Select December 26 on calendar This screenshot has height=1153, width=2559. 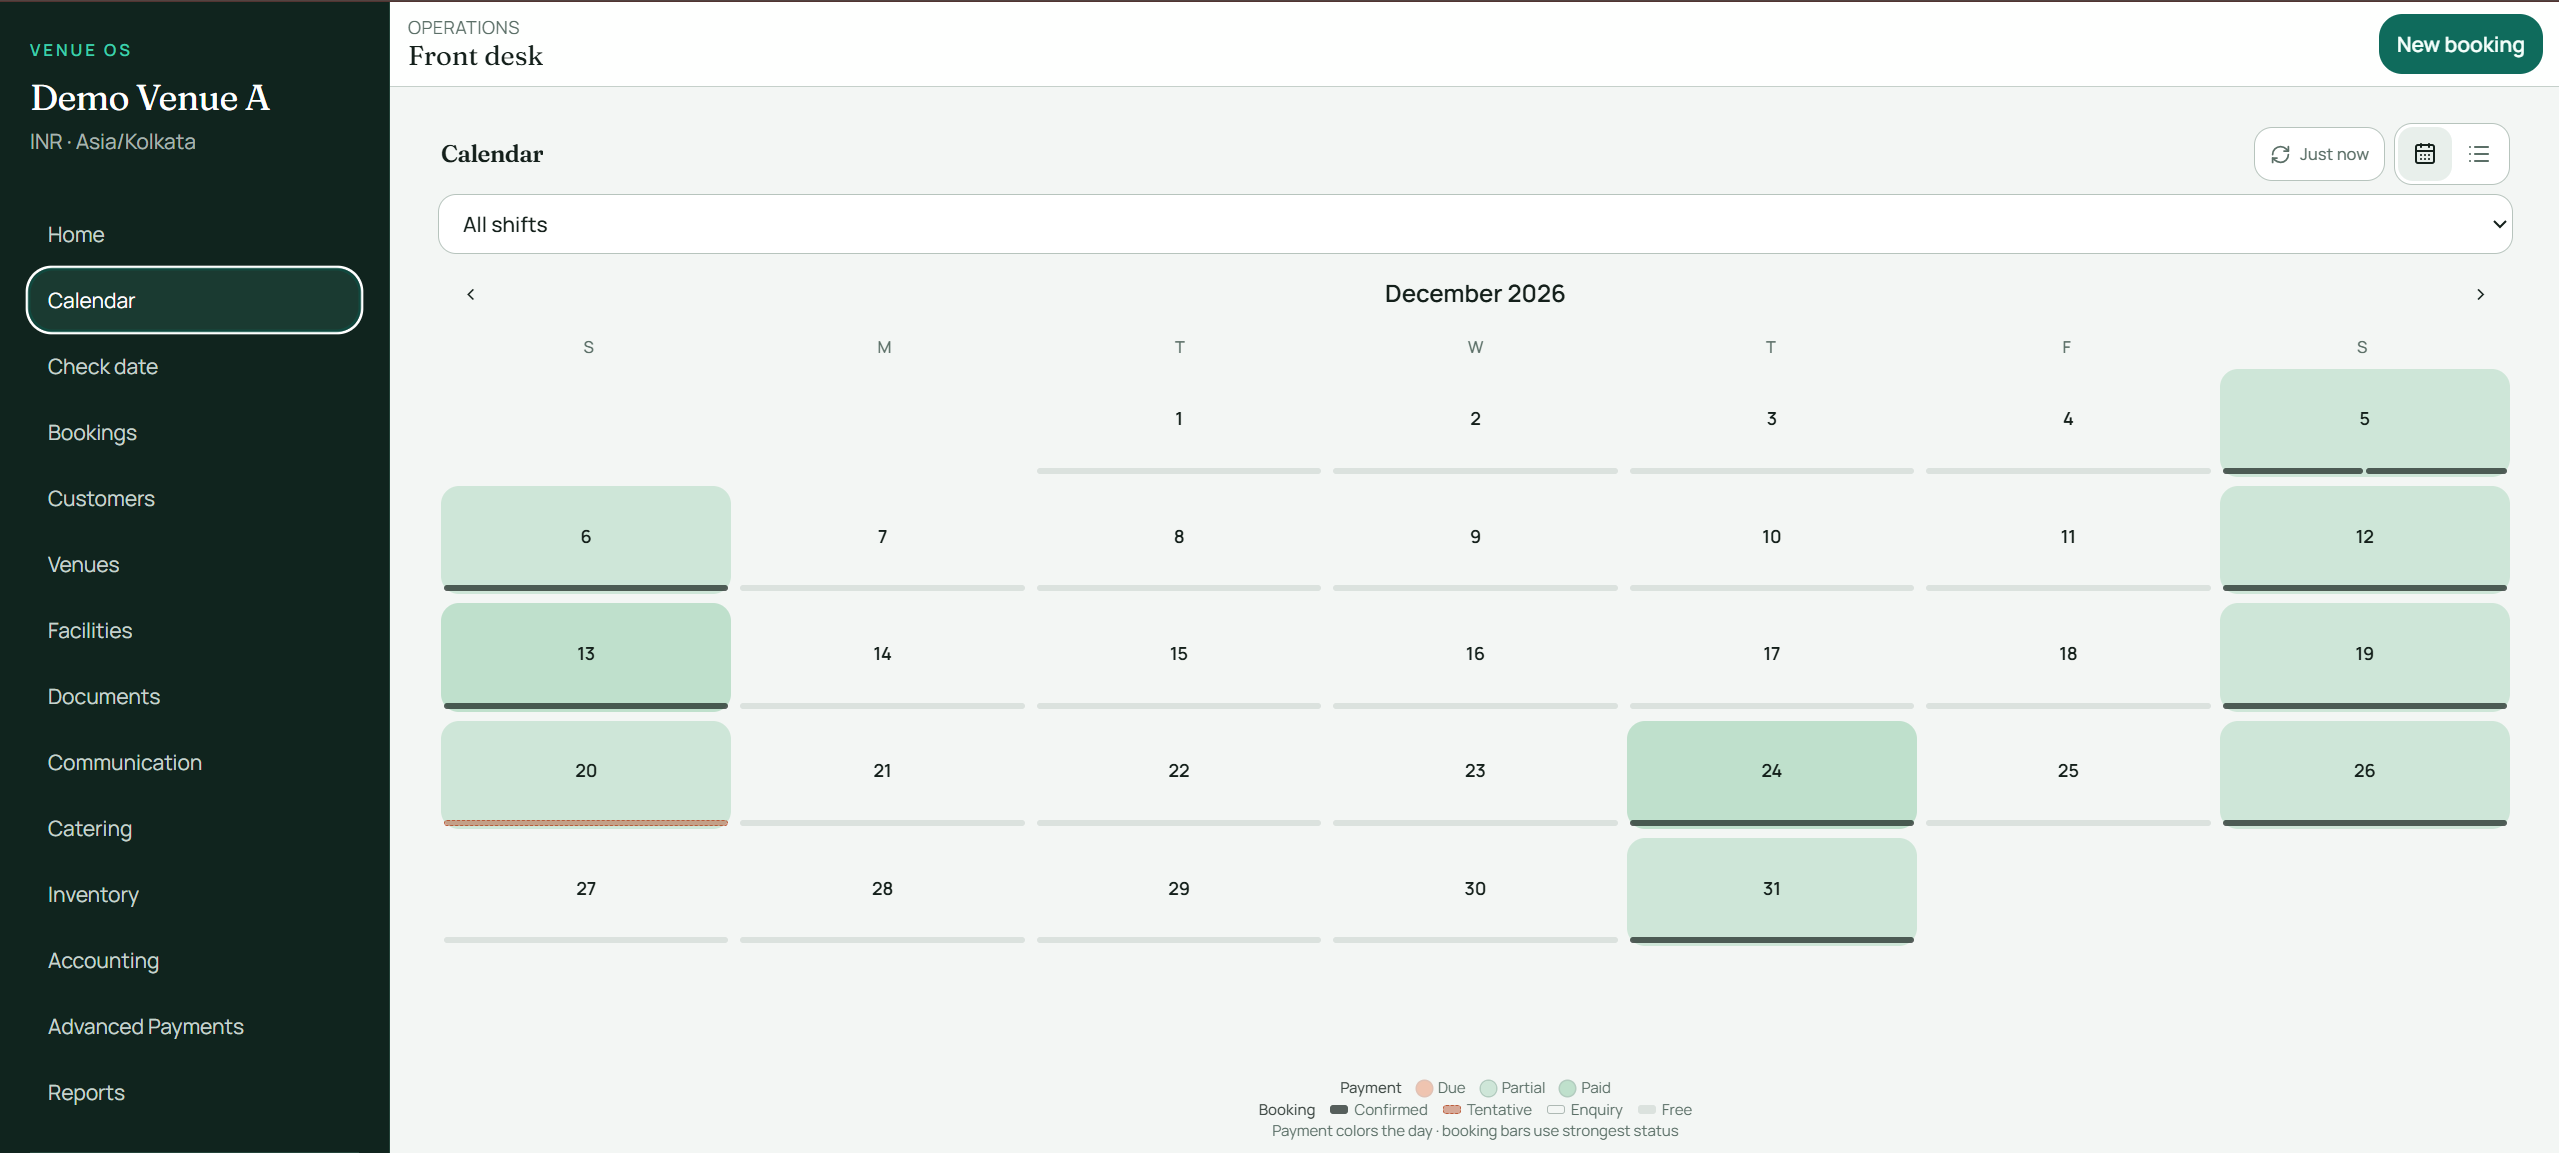[x=2364, y=773]
